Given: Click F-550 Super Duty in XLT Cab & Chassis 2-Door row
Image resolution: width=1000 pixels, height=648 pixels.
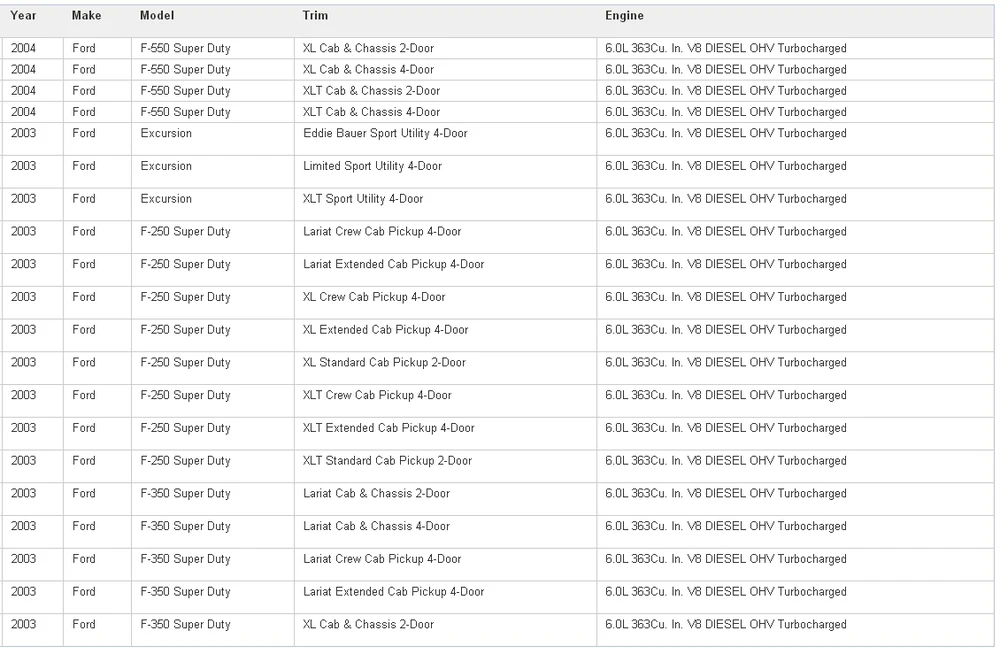Looking at the screenshot, I should [185, 91].
